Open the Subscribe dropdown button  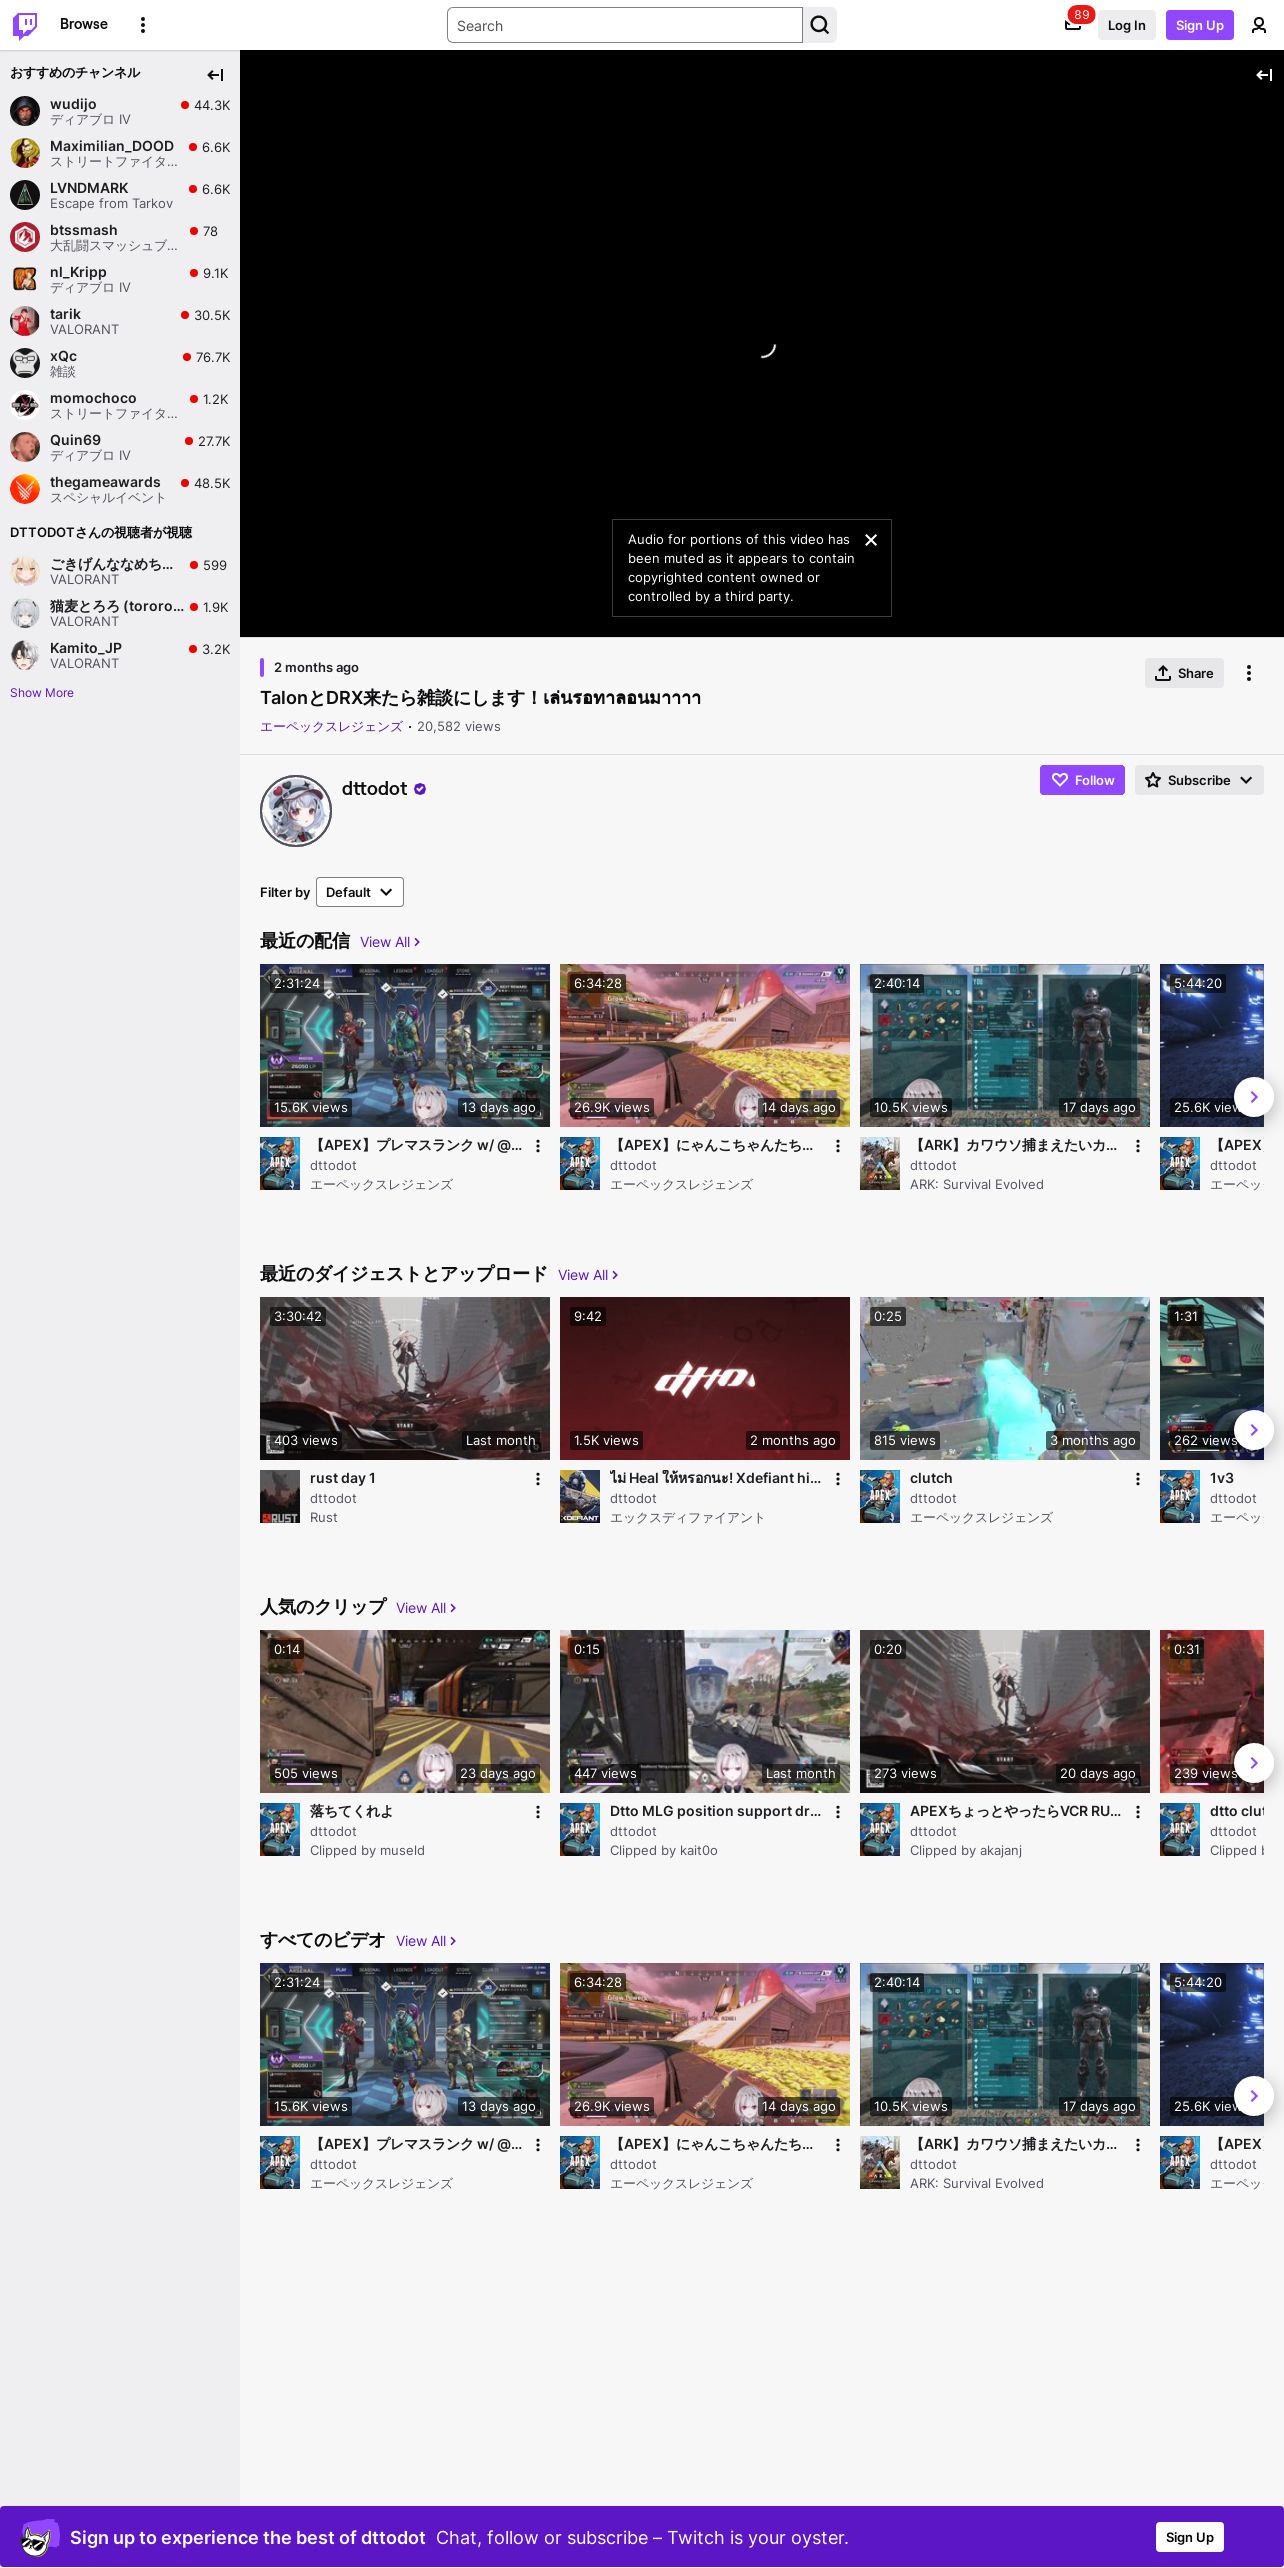pyautogui.click(x=1199, y=780)
